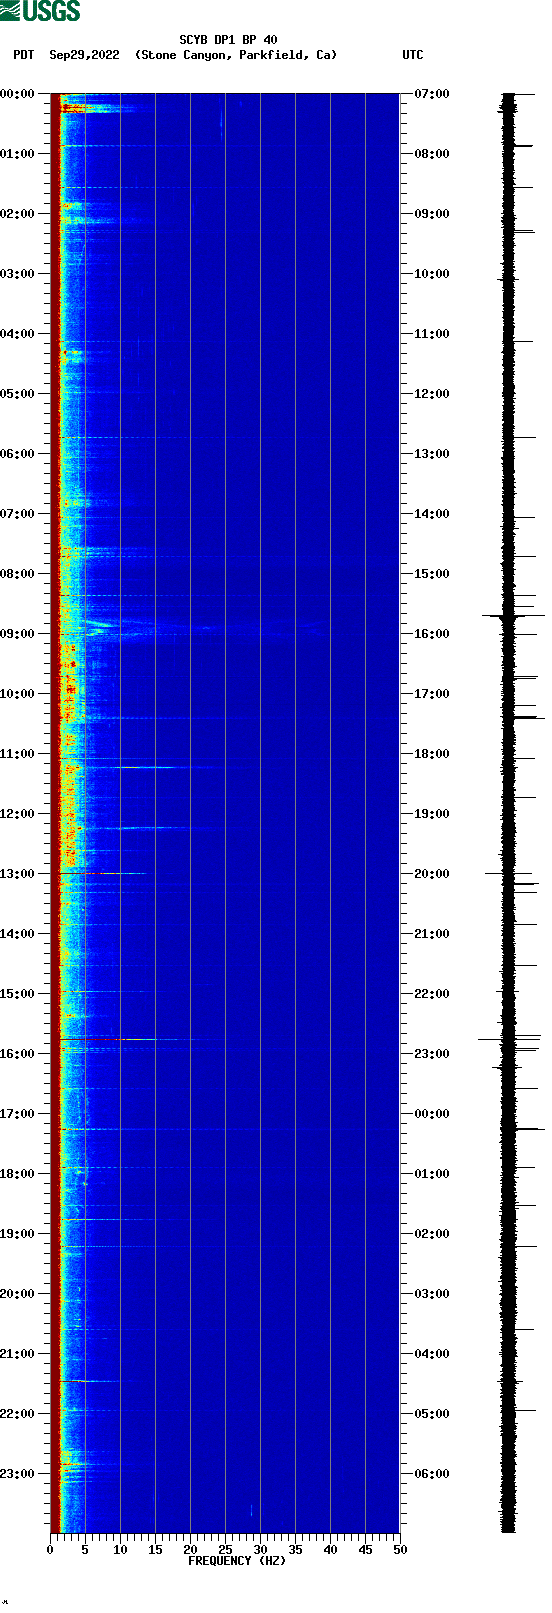The image size is (552, 1613).
Task: Click the 50 Hz frequency tick label
Action: [400, 1550]
